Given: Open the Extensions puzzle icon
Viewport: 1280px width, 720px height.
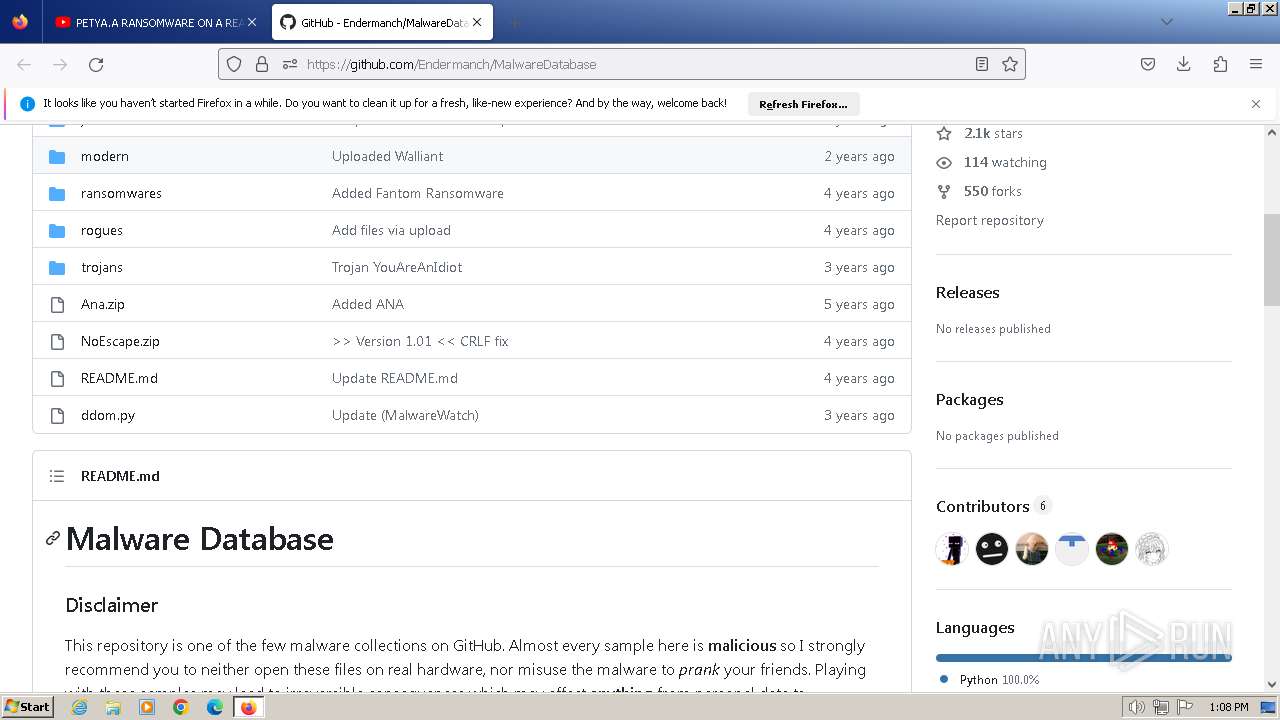Looking at the screenshot, I should (x=1220, y=64).
